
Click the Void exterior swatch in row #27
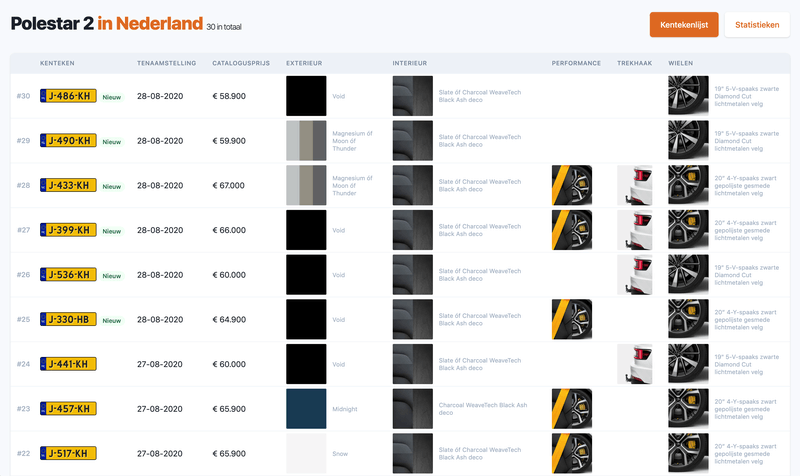click(x=306, y=230)
